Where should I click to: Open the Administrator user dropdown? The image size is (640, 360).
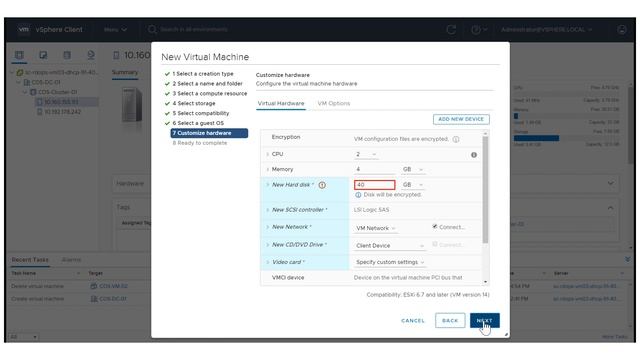pos(547,29)
